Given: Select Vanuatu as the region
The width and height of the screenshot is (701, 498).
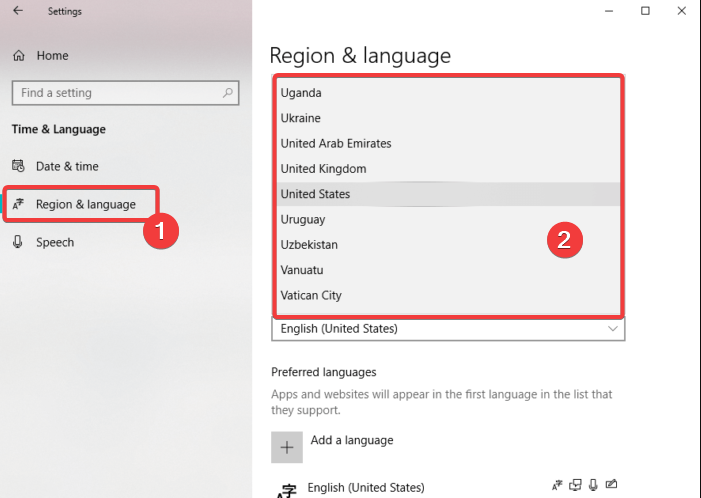Looking at the screenshot, I should pos(448,270).
